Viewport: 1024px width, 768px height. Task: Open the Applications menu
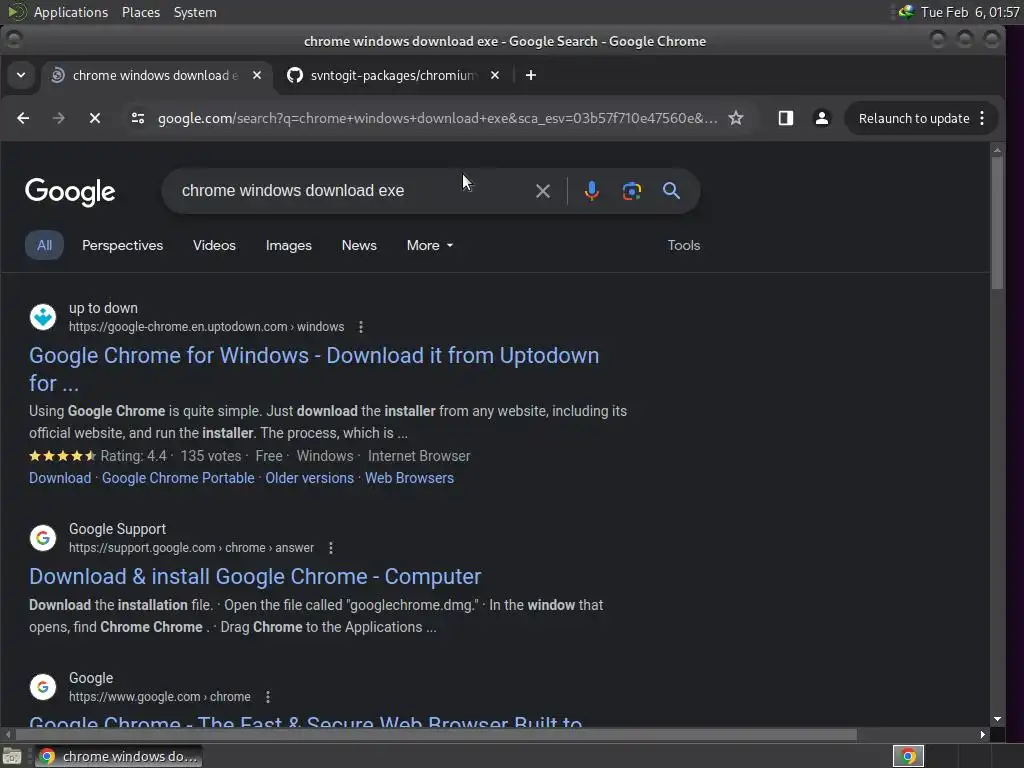pyautogui.click(x=71, y=12)
